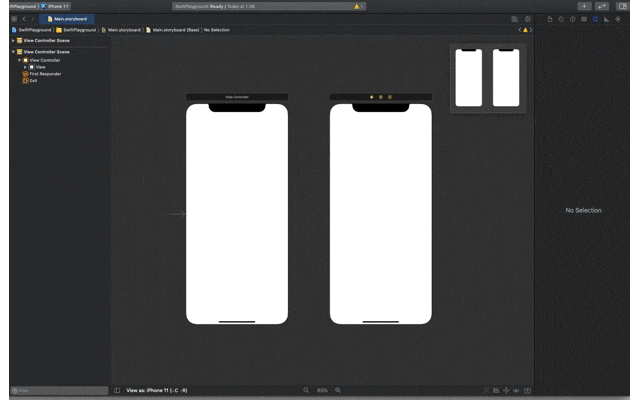Go to previous issue arrow

point(520,30)
